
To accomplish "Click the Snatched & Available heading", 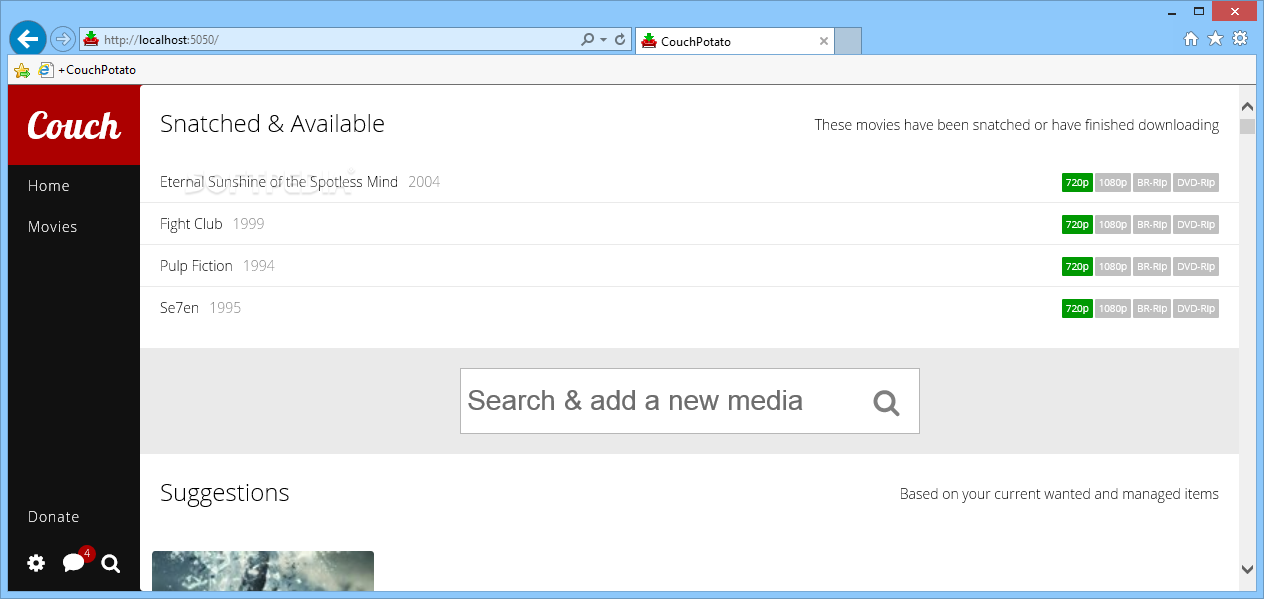I will pyautogui.click(x=272, y=124).
